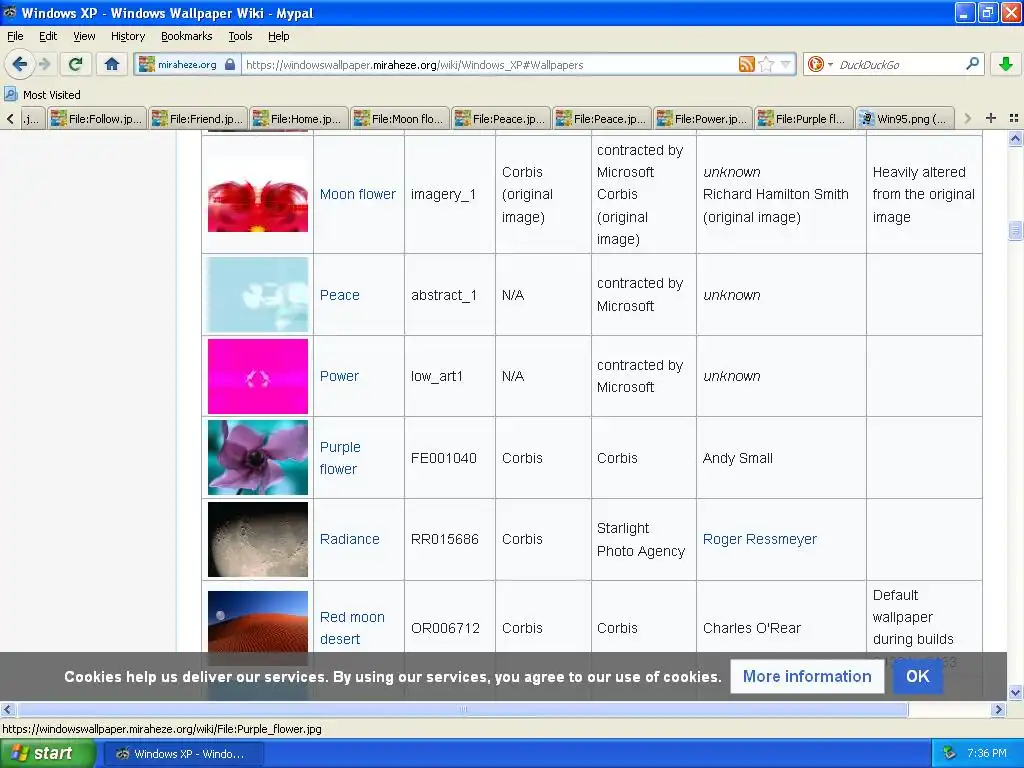Bookmark this page with the star icon
This screenshot has width=1024, height=768.
[767, 64]
